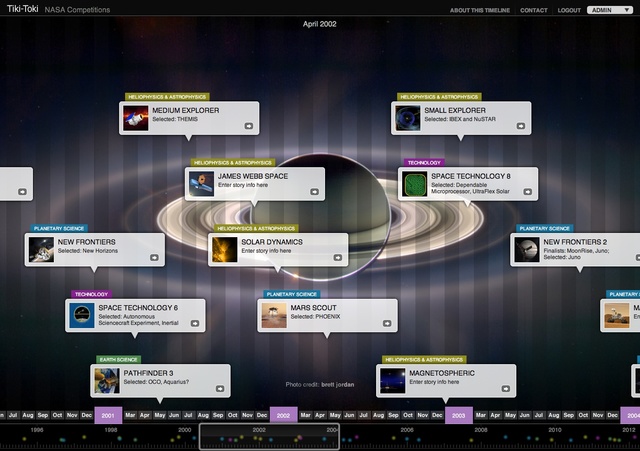640x451 pixels.
Task: Open the ADMIN dropdown menu
Action: click(x=610, y=10)
